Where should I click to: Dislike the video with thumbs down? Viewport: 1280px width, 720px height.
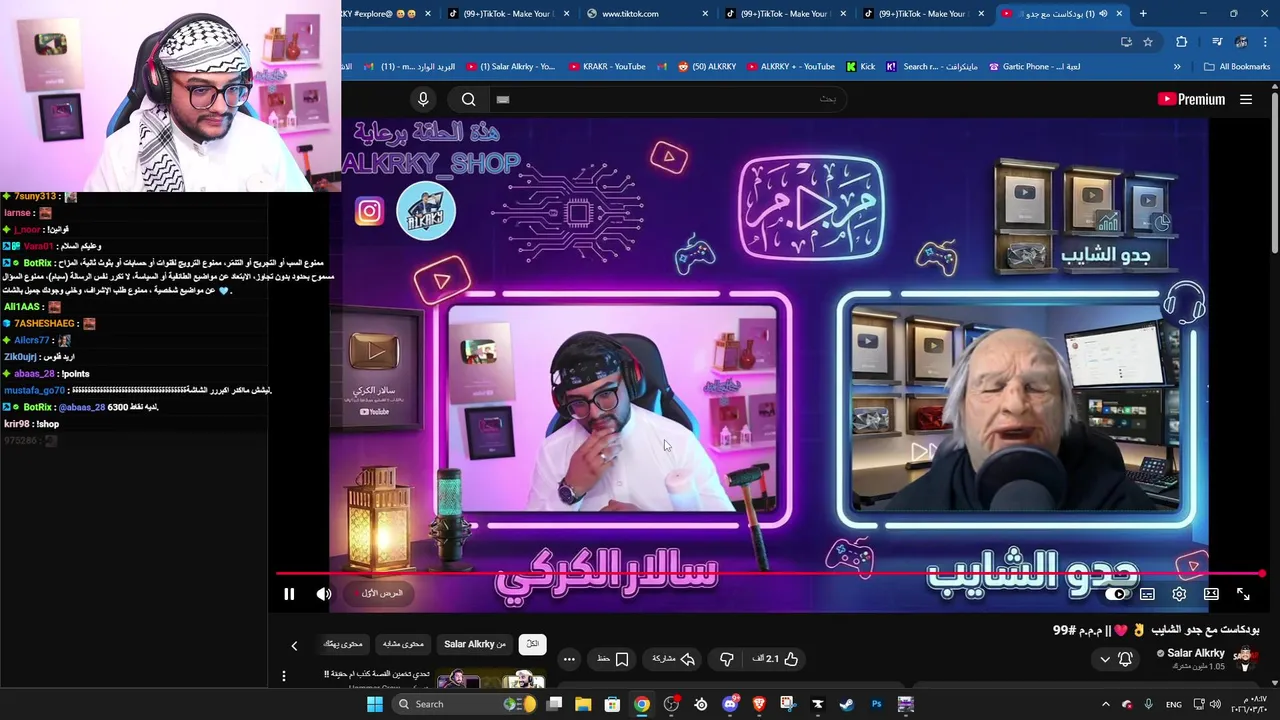point(727,659)
